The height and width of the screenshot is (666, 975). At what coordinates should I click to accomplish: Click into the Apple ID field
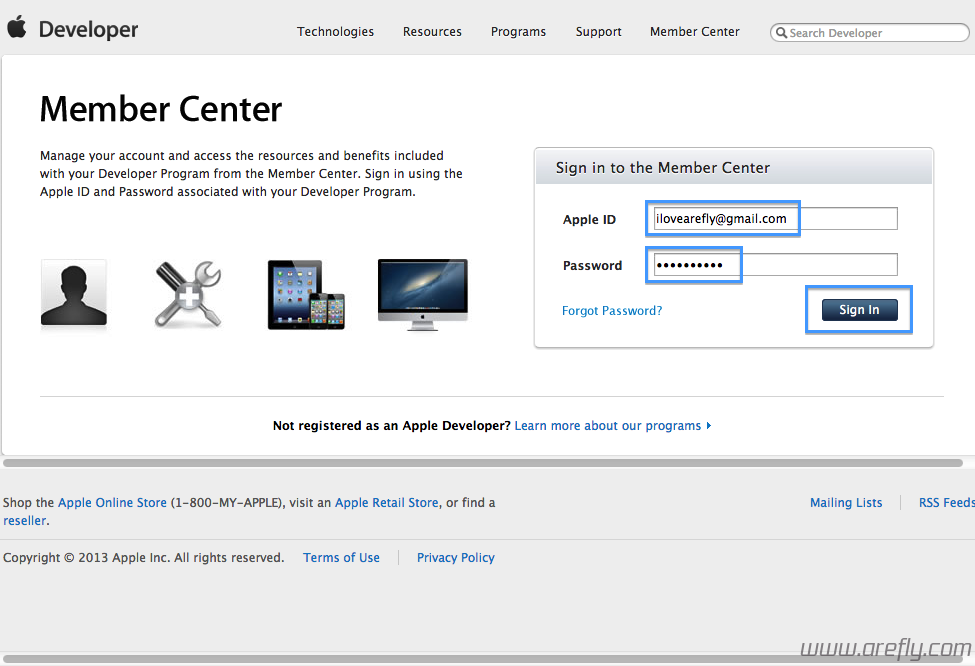click(x=775, y=218)
